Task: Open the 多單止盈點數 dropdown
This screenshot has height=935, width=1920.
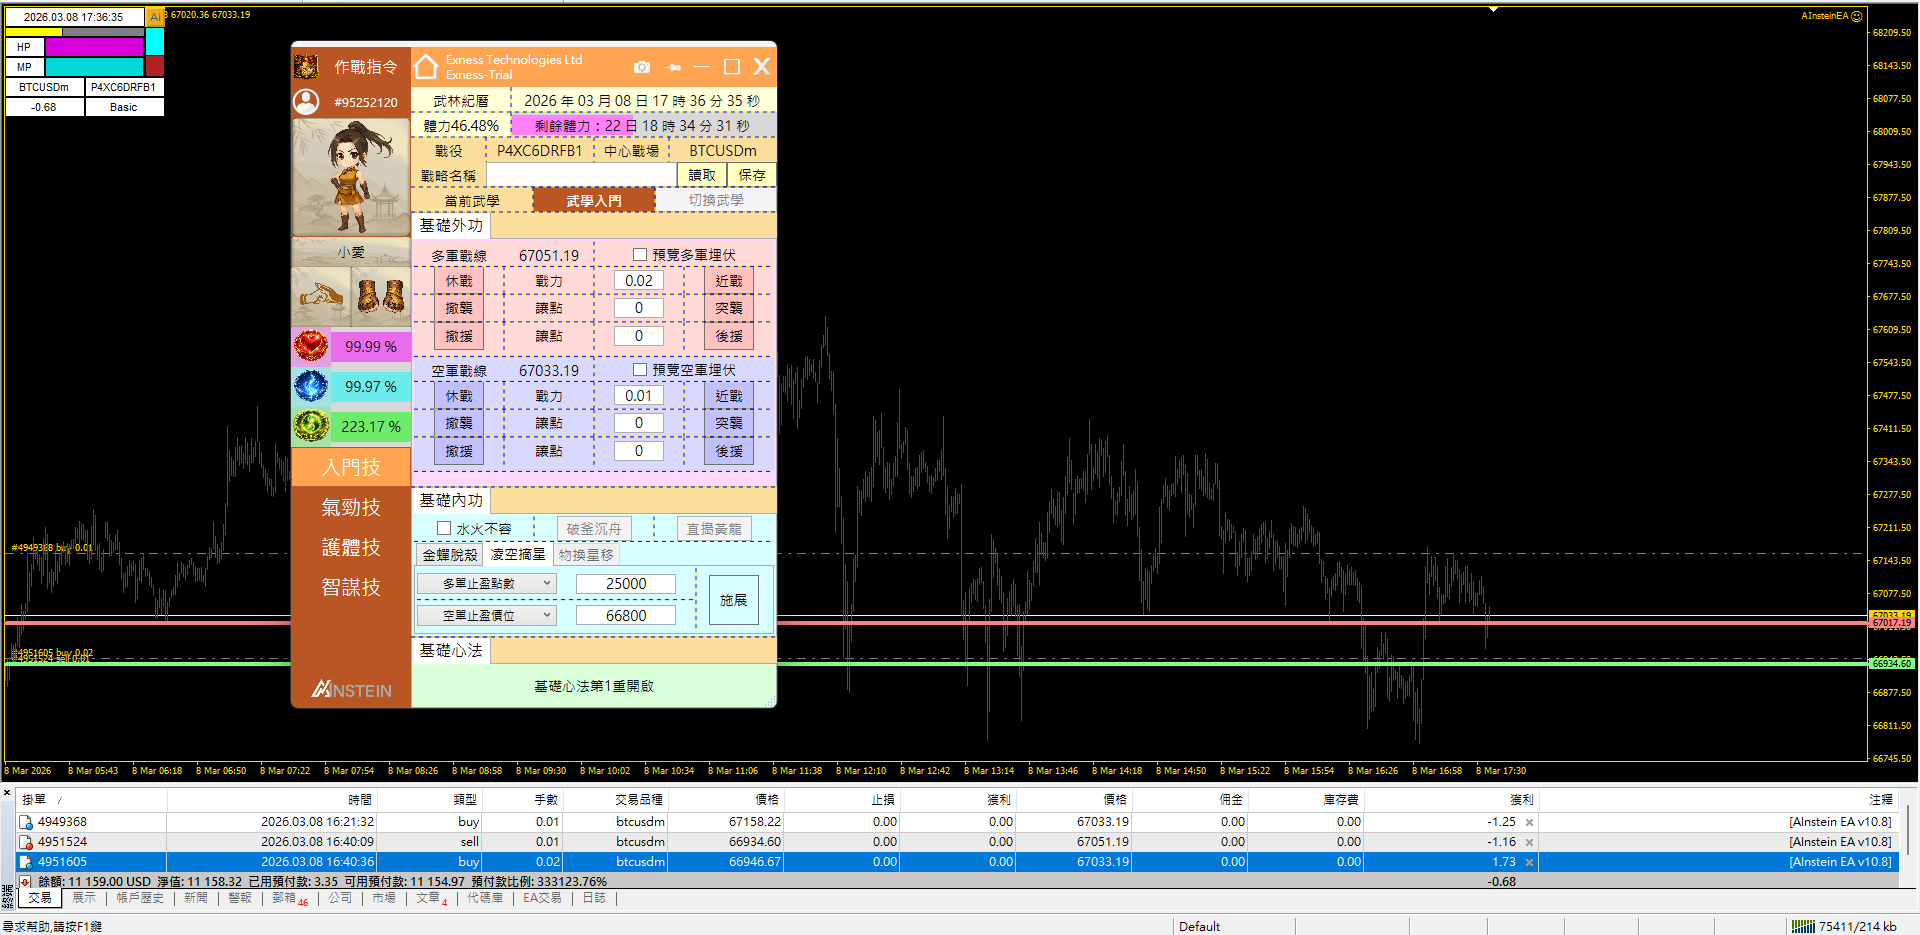Action: 486,584
